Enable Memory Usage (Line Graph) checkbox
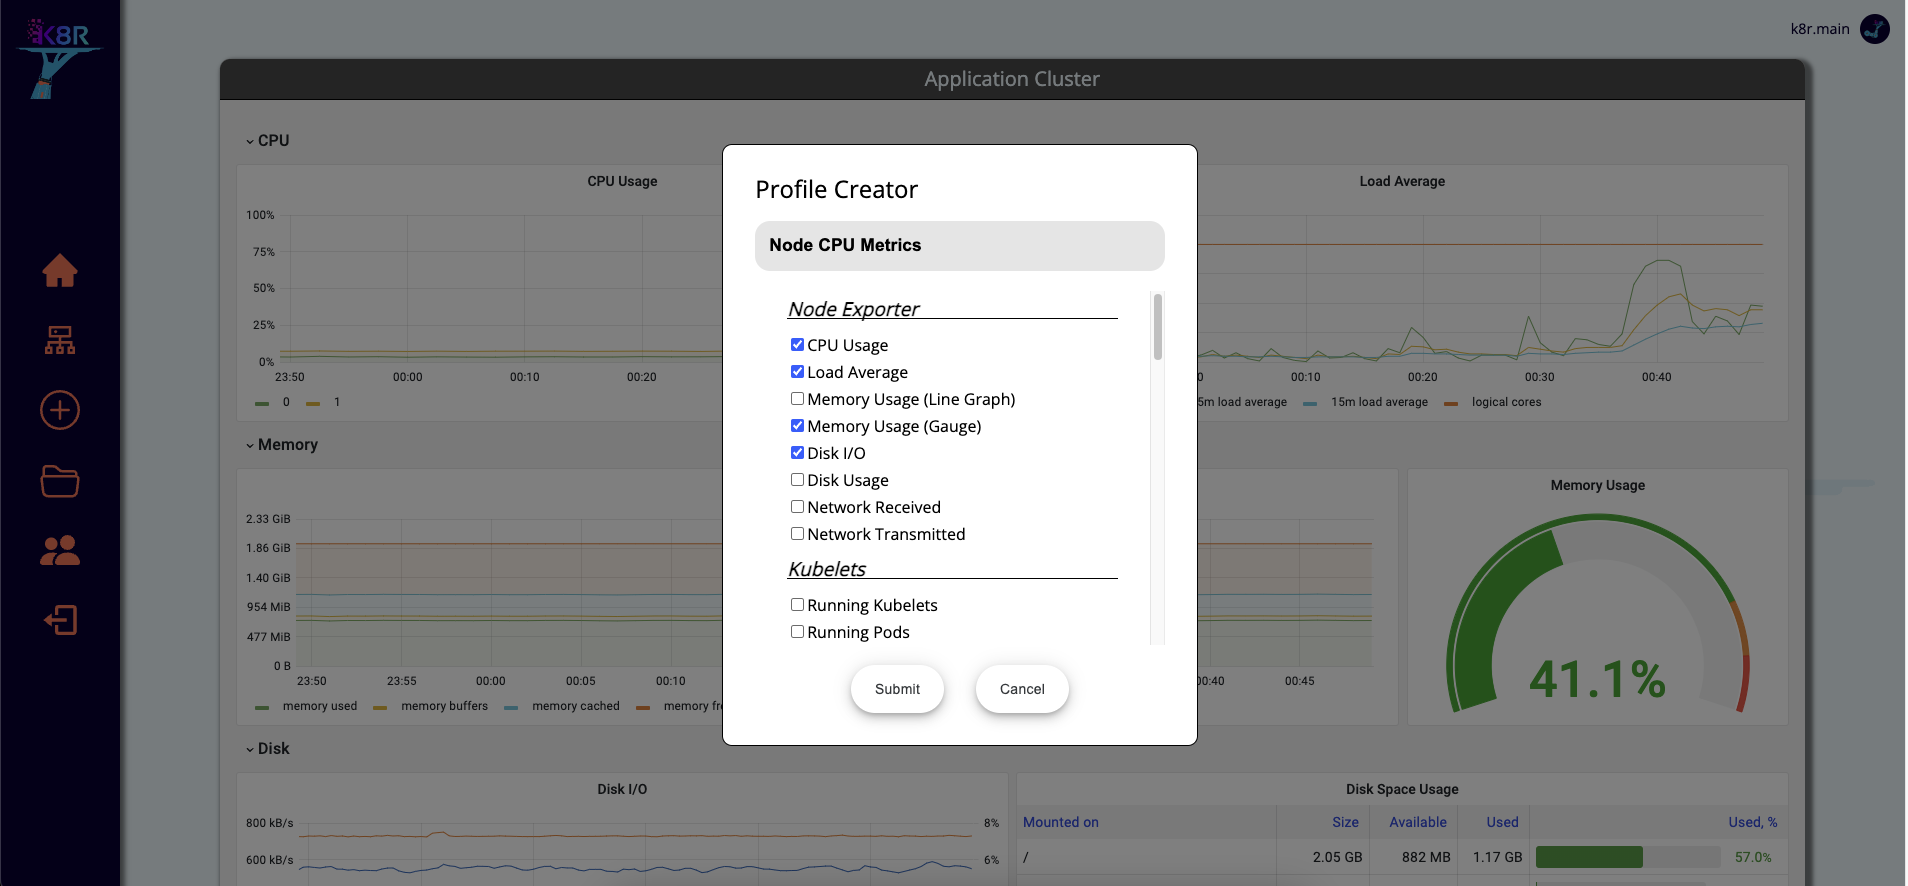The image size is (1908, 886). 797,398
